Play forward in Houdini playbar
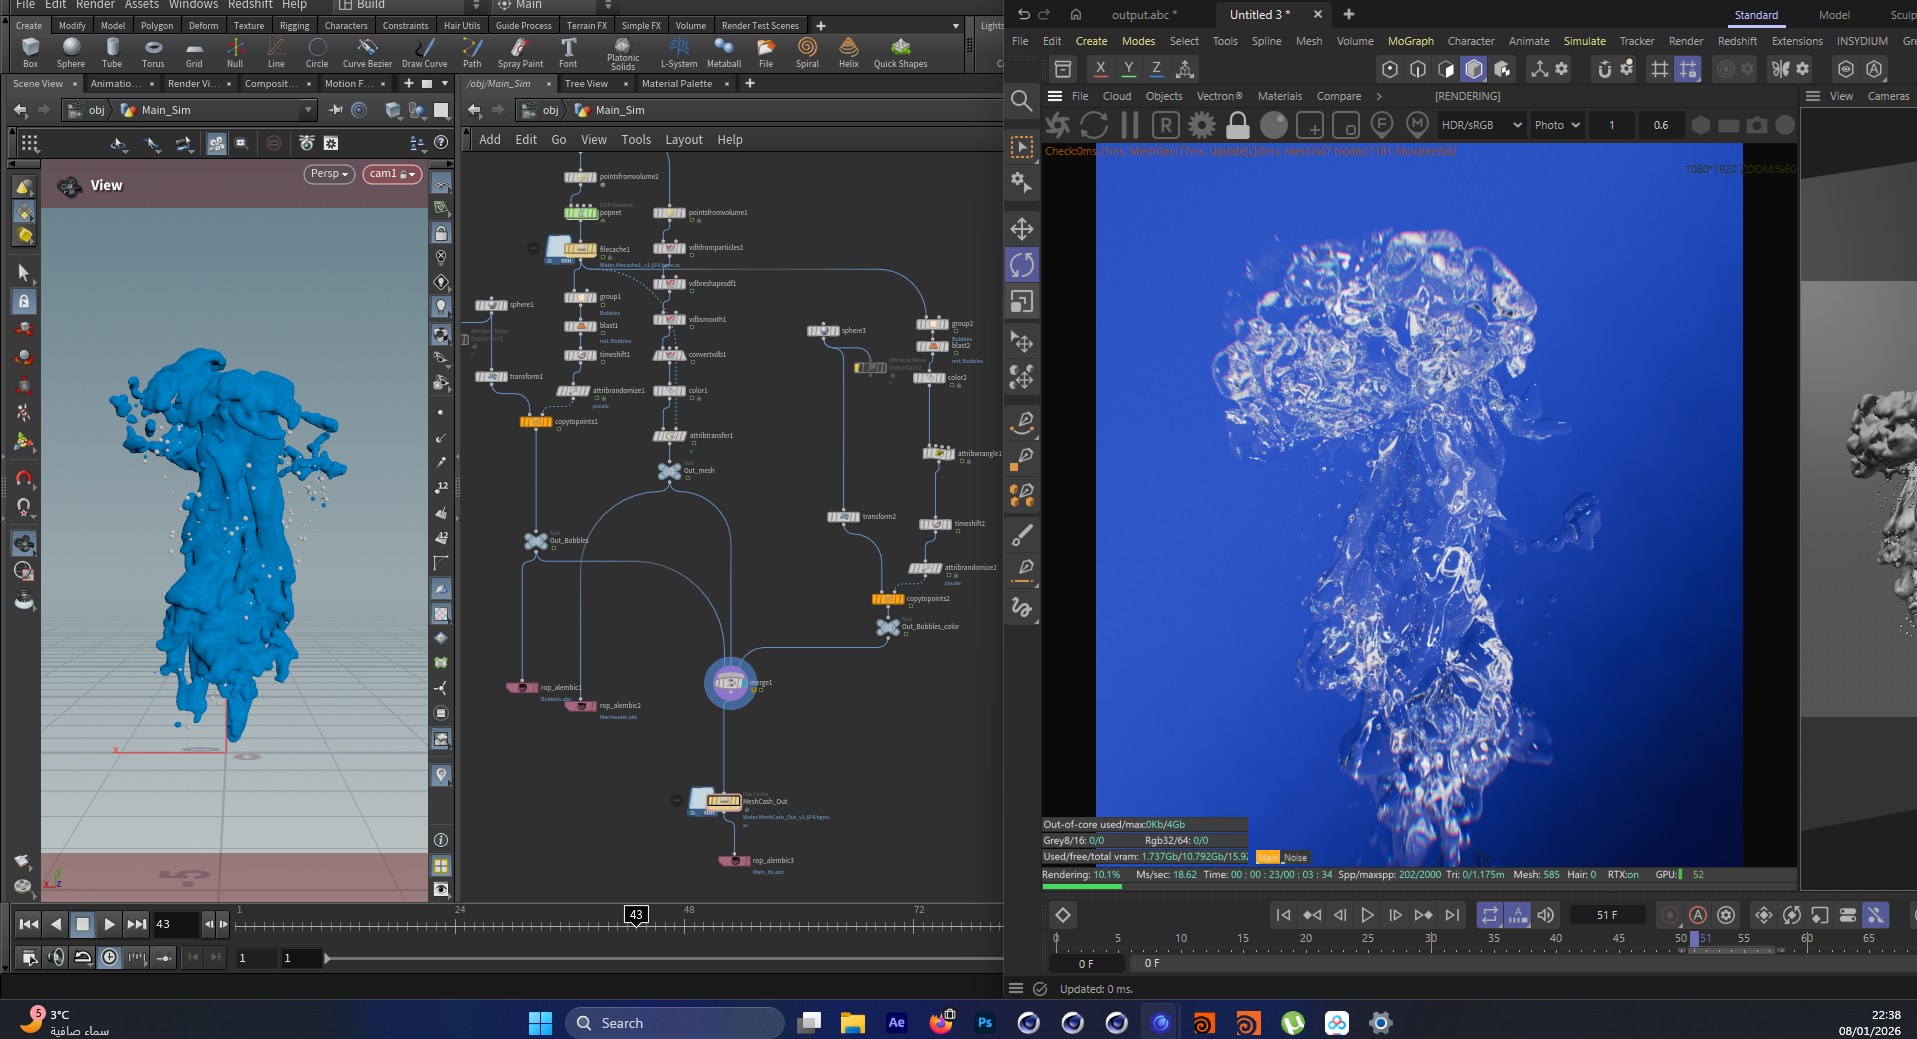The height and width of the screenshot is (1039, 1917). click(110, 924)
